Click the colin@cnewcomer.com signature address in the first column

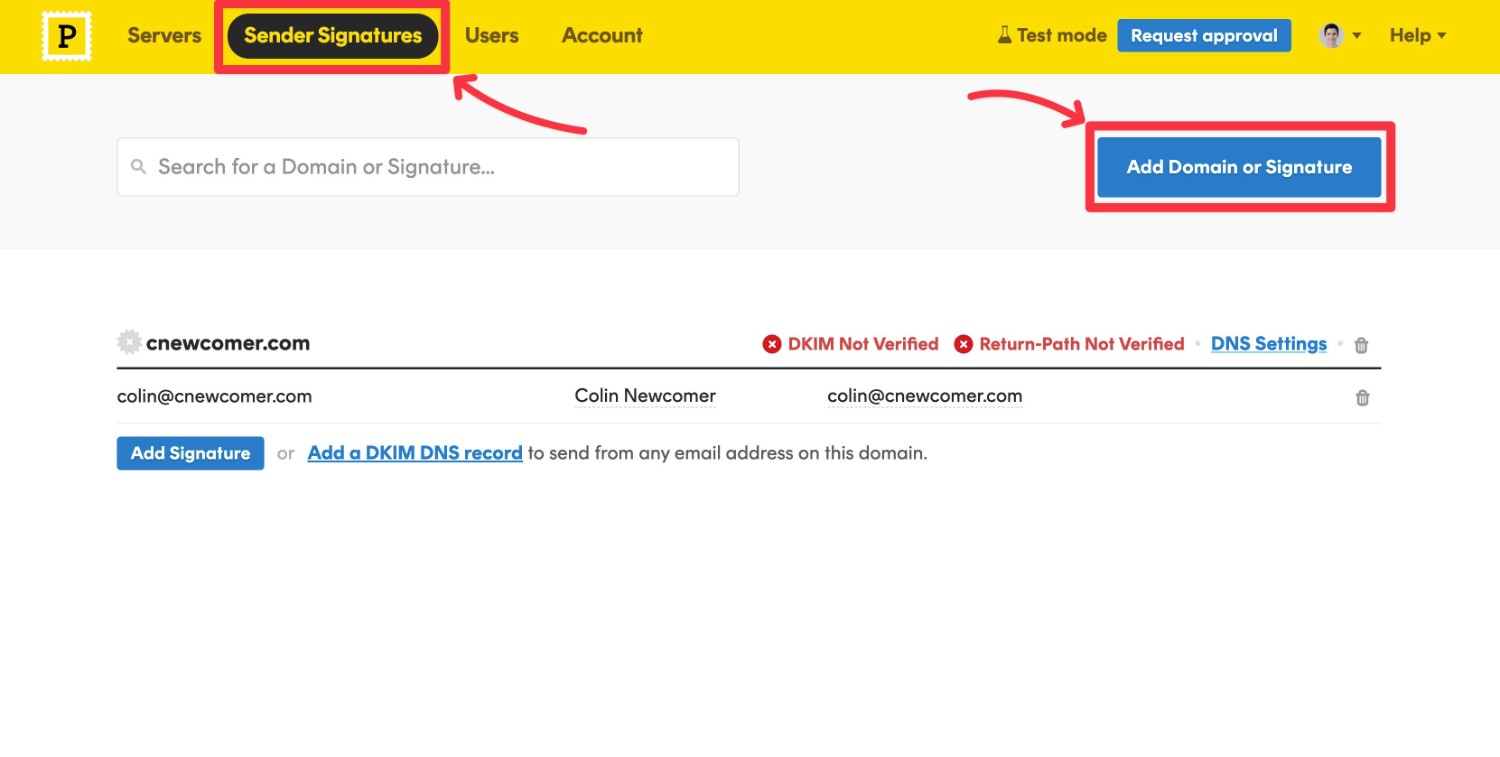point(214,396)
